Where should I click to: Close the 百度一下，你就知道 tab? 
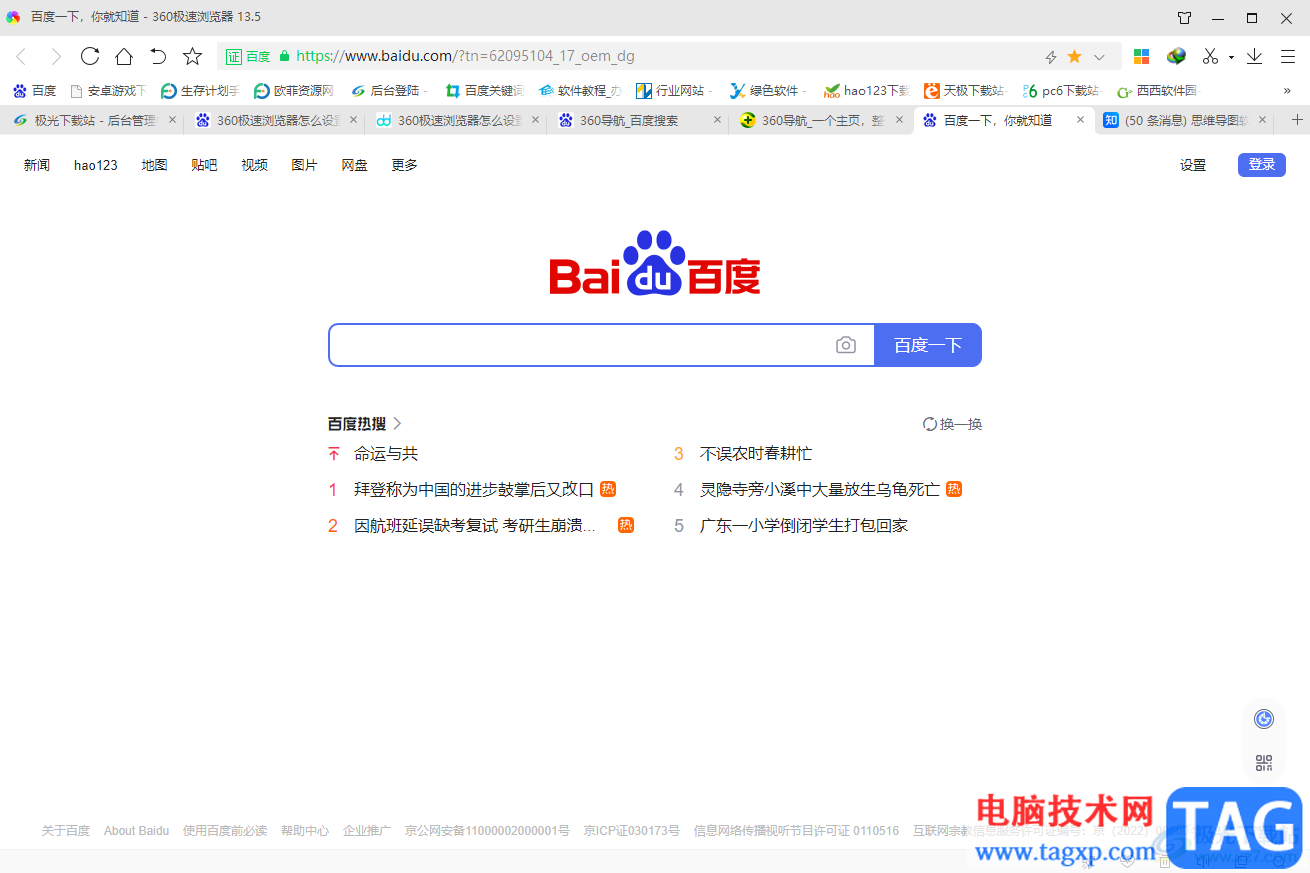point(1080,120)
